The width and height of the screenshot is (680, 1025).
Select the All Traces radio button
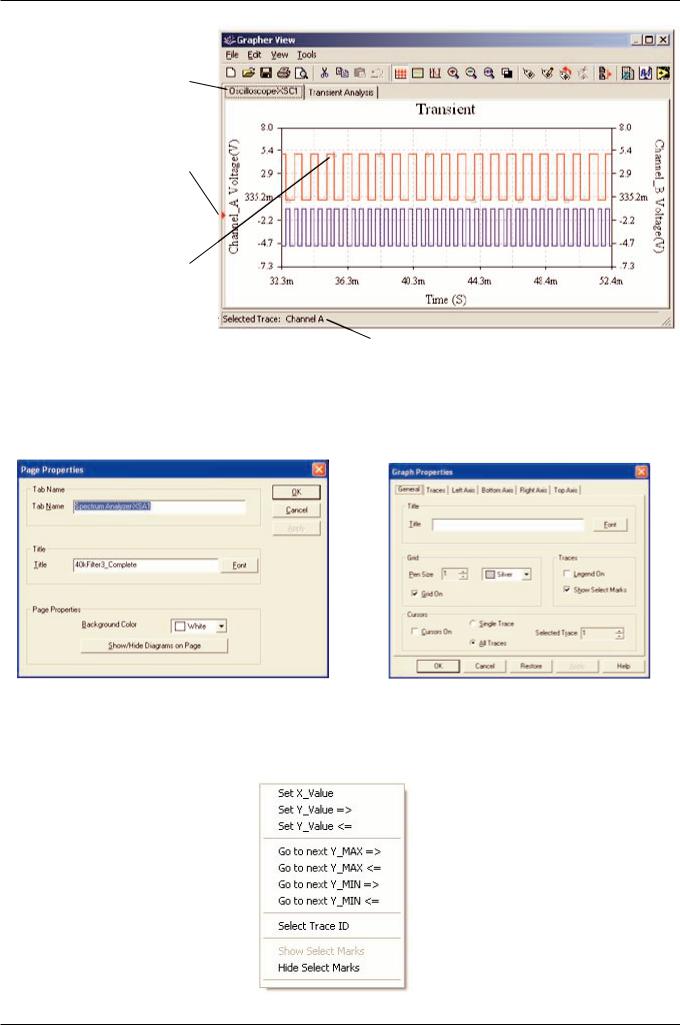pos(472,643)
